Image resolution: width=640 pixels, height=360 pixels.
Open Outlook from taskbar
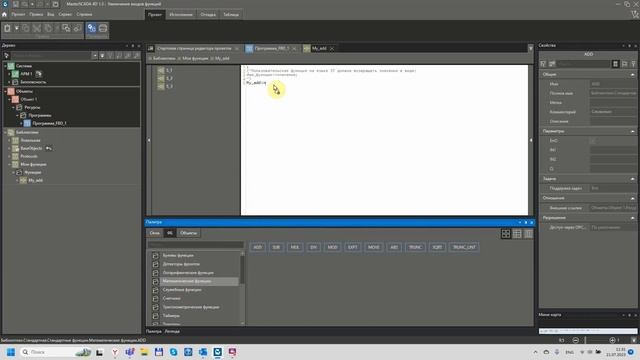[203, 352]
